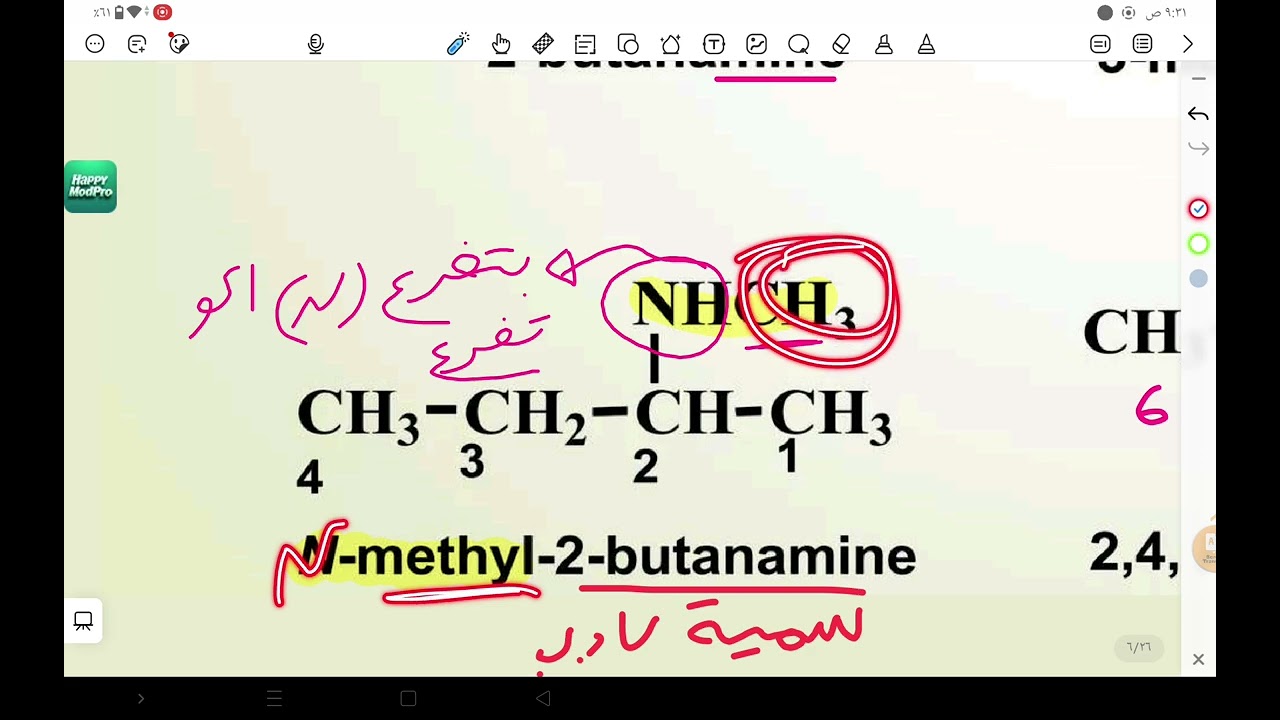Tap the presentation screen button
1280x720 pixels.
coord(83,621)
